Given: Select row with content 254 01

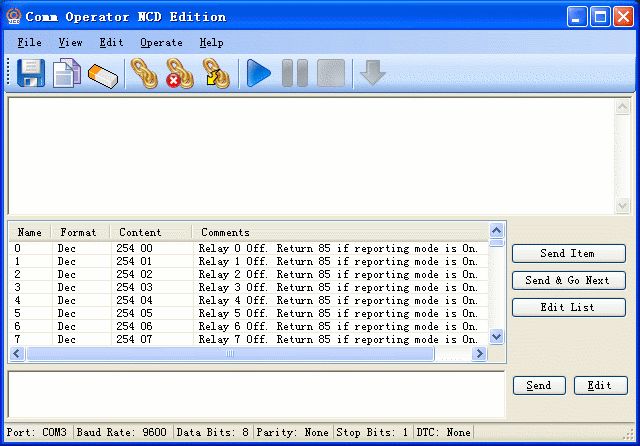Looking at the screenshot, I should pyautogui.click(x=249, y=262).
